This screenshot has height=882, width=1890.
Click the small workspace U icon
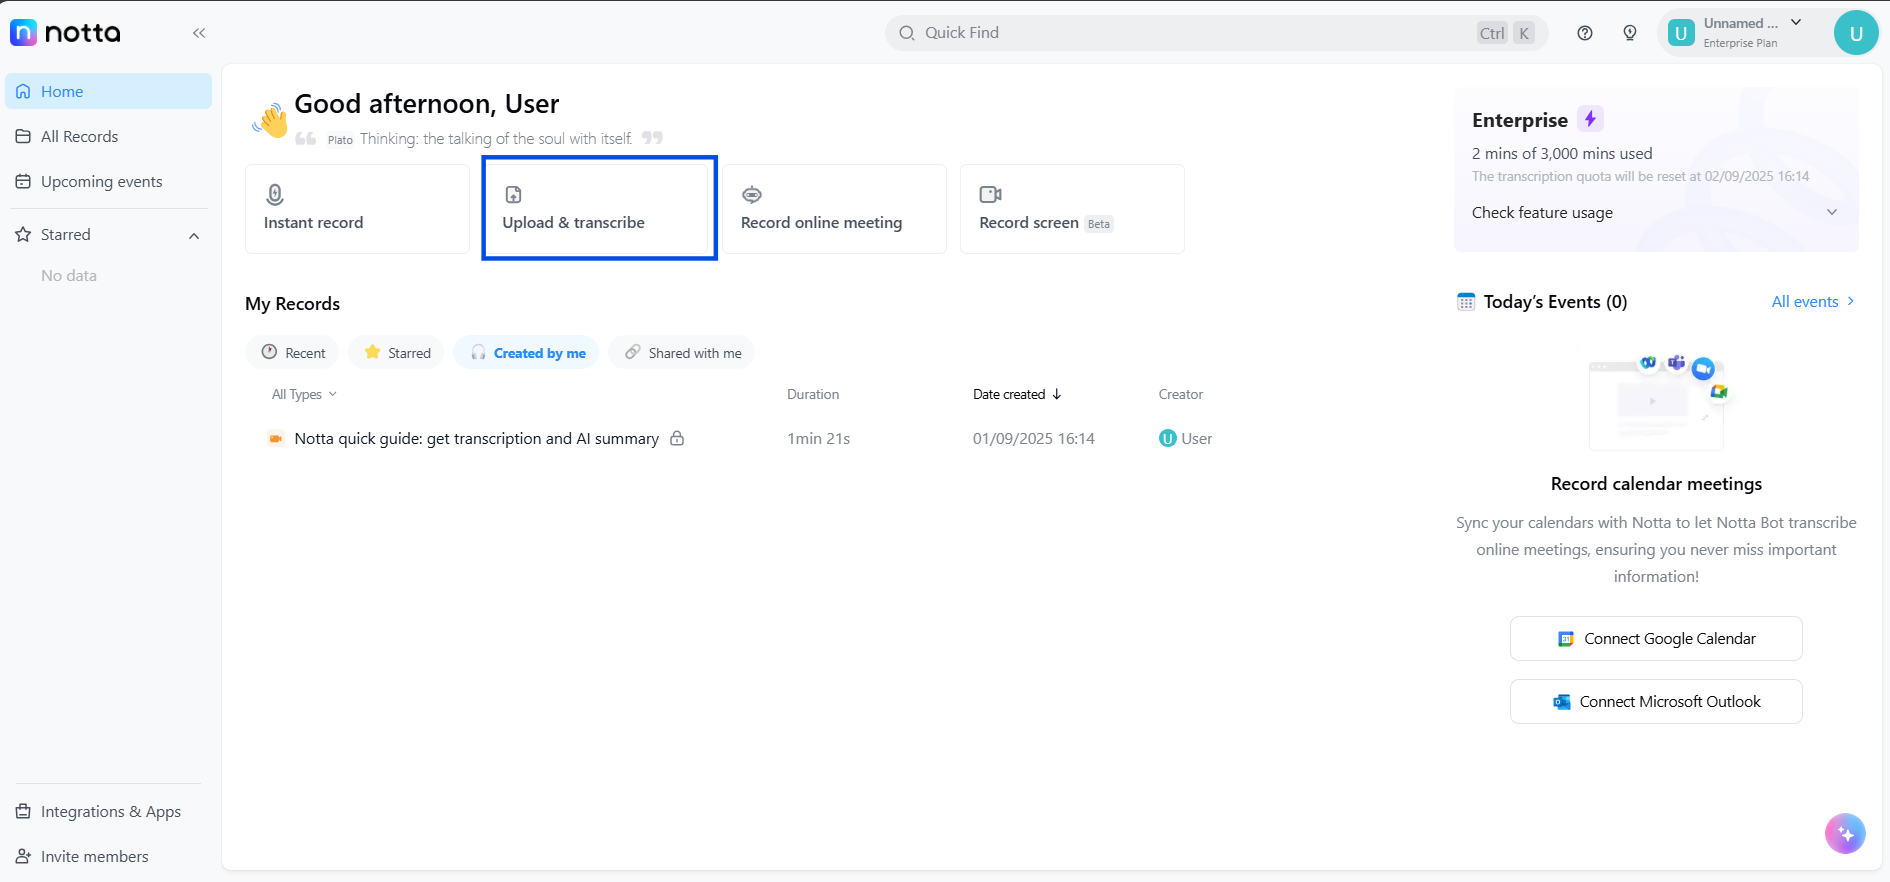(1681, 33)
